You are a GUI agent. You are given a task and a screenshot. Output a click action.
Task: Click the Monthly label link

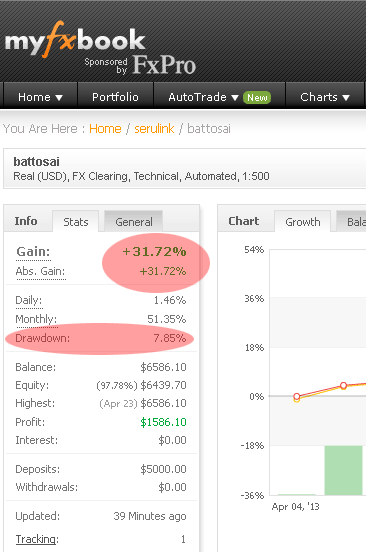pos(36,319)
